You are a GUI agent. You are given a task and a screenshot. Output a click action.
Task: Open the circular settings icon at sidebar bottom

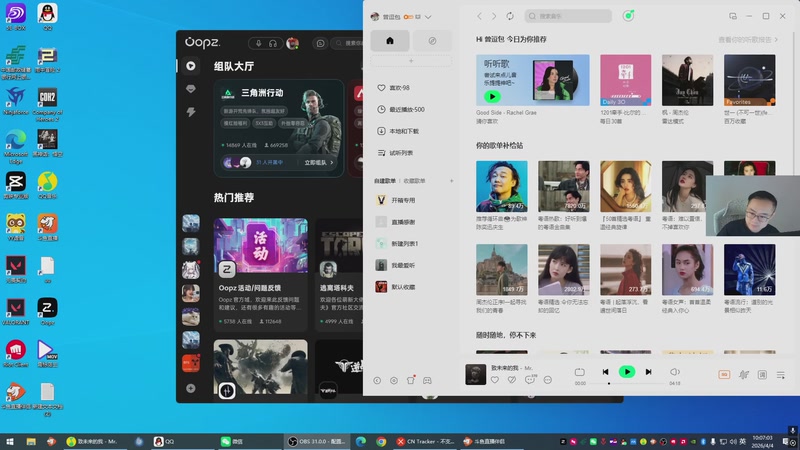coord(394,381)
